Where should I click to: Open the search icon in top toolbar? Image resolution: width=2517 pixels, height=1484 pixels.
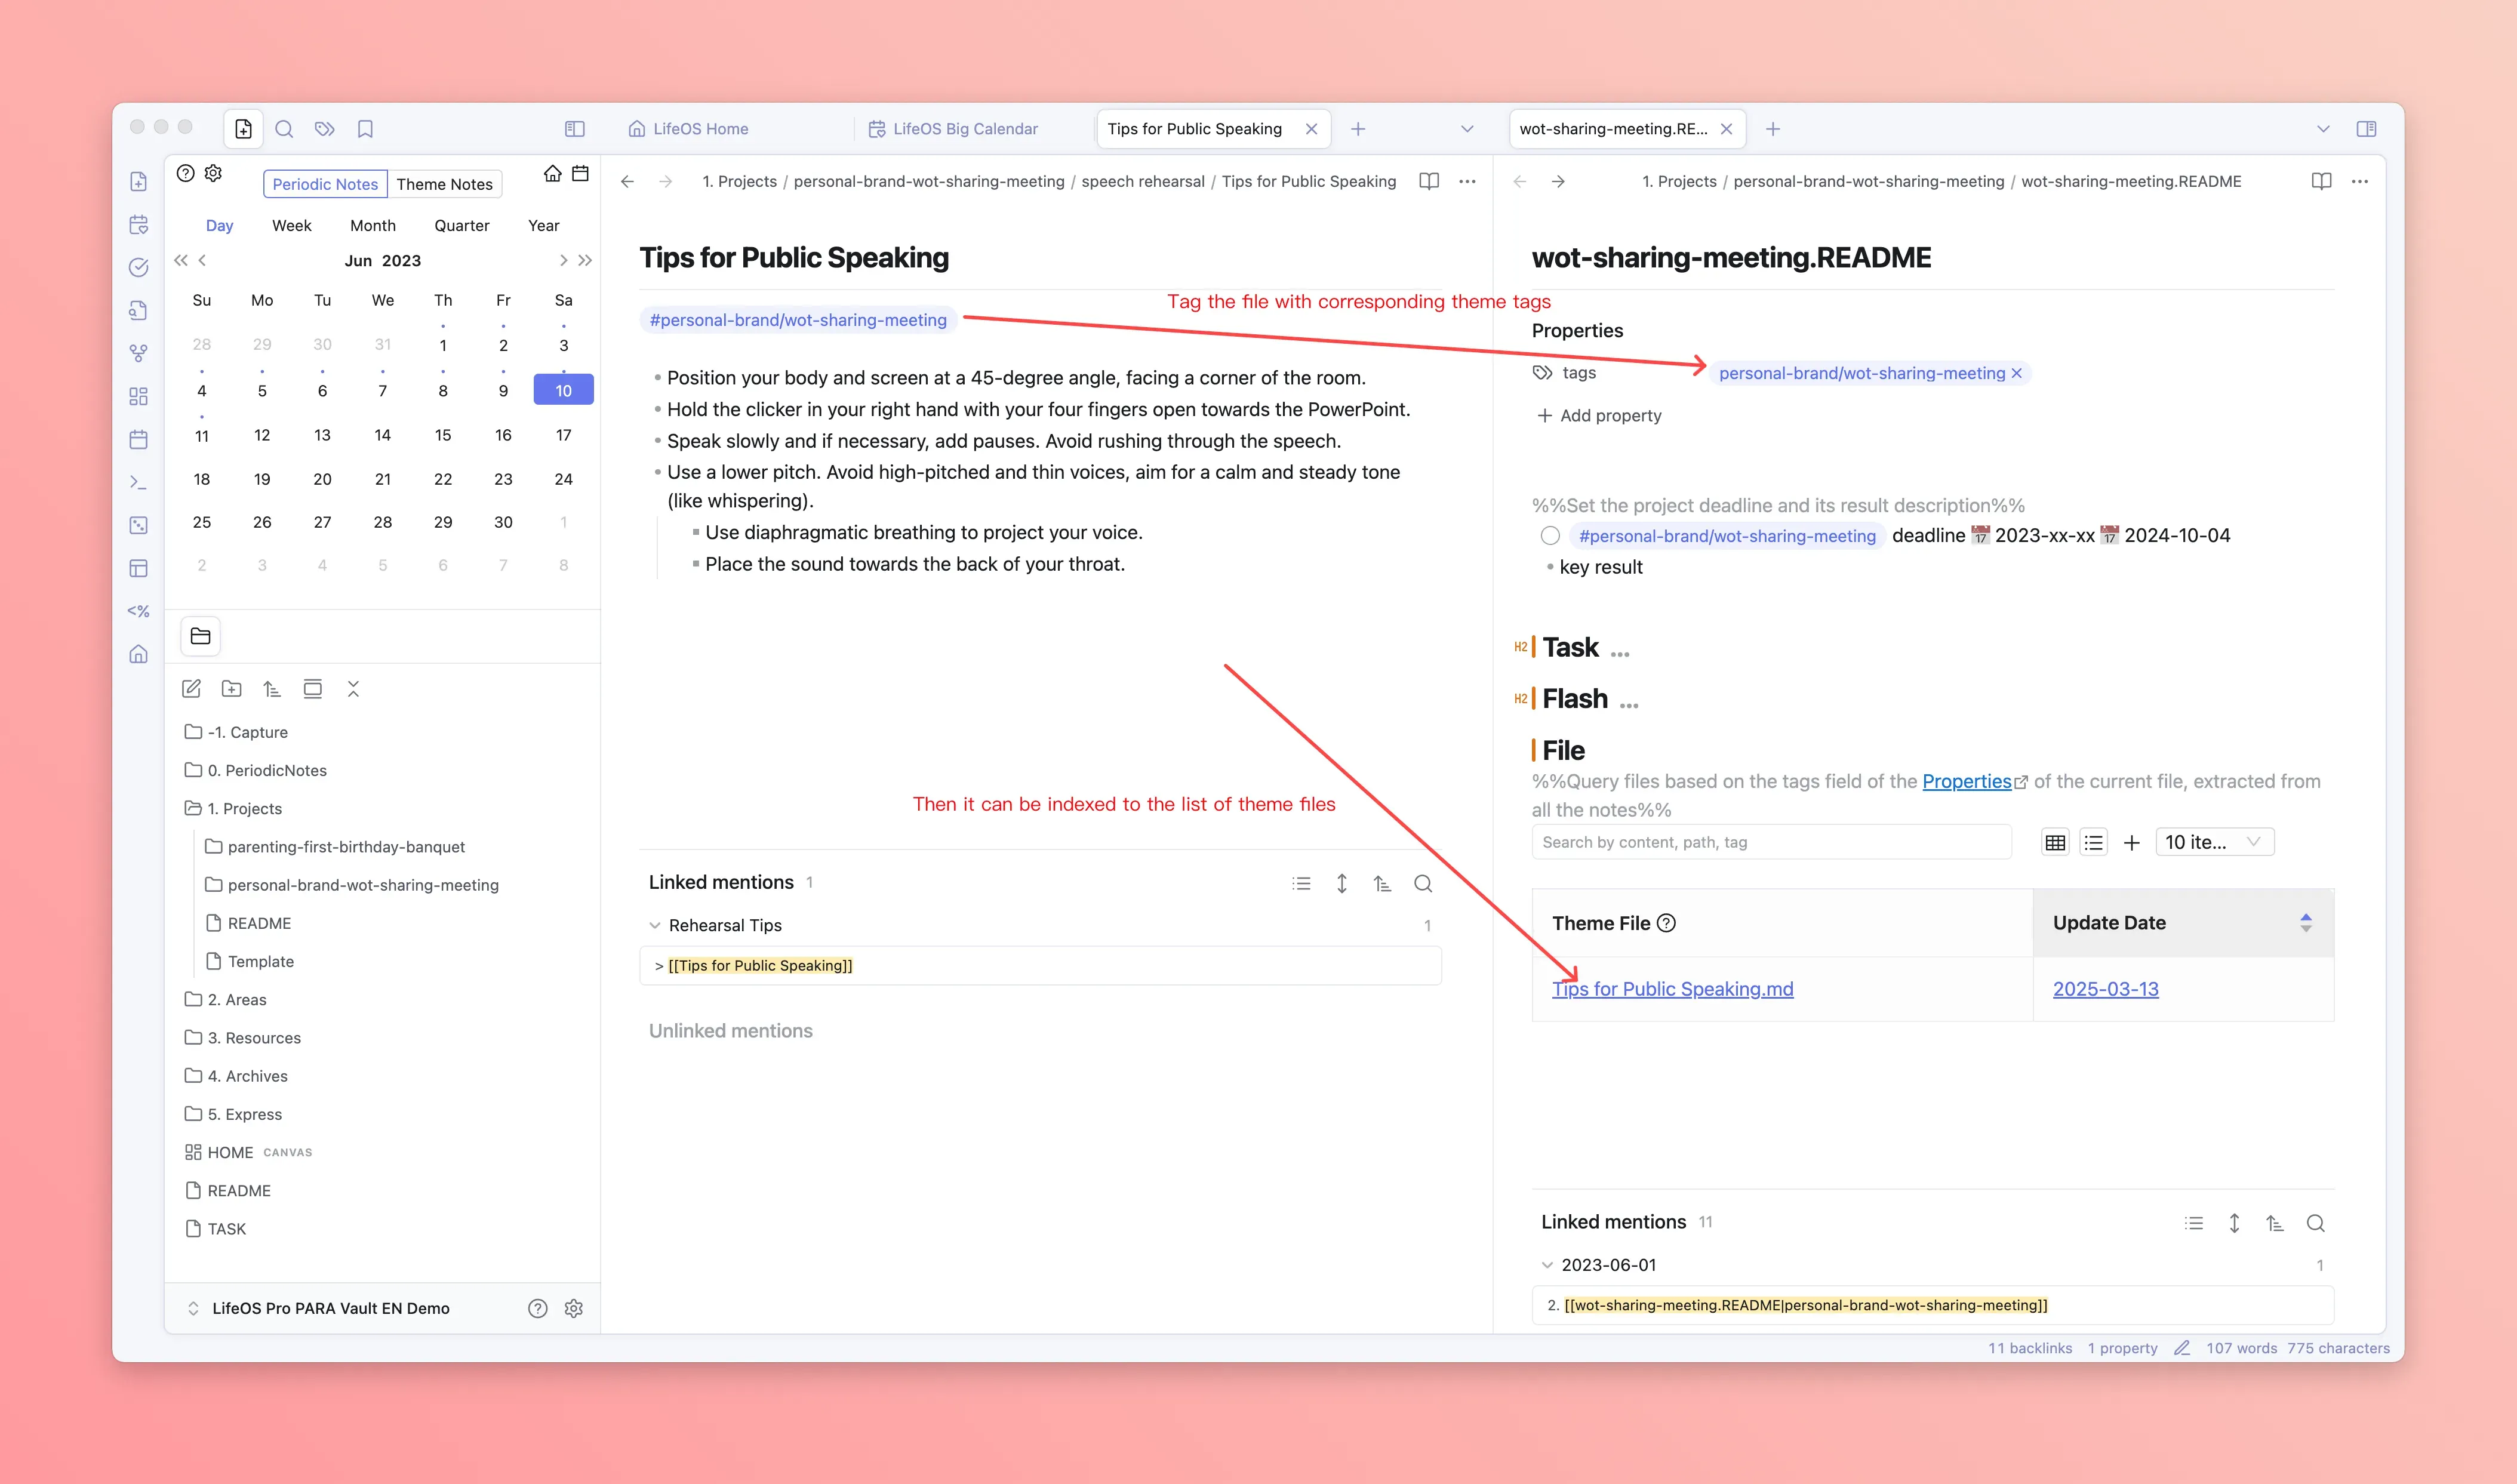click(284, 129)
